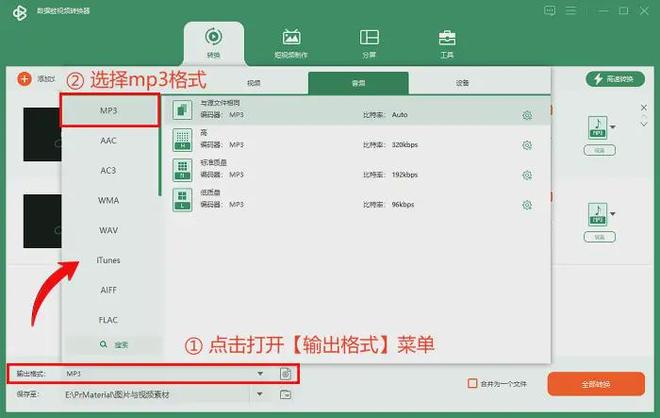Open the hamburger menu in title bar

tap(571, 11)
